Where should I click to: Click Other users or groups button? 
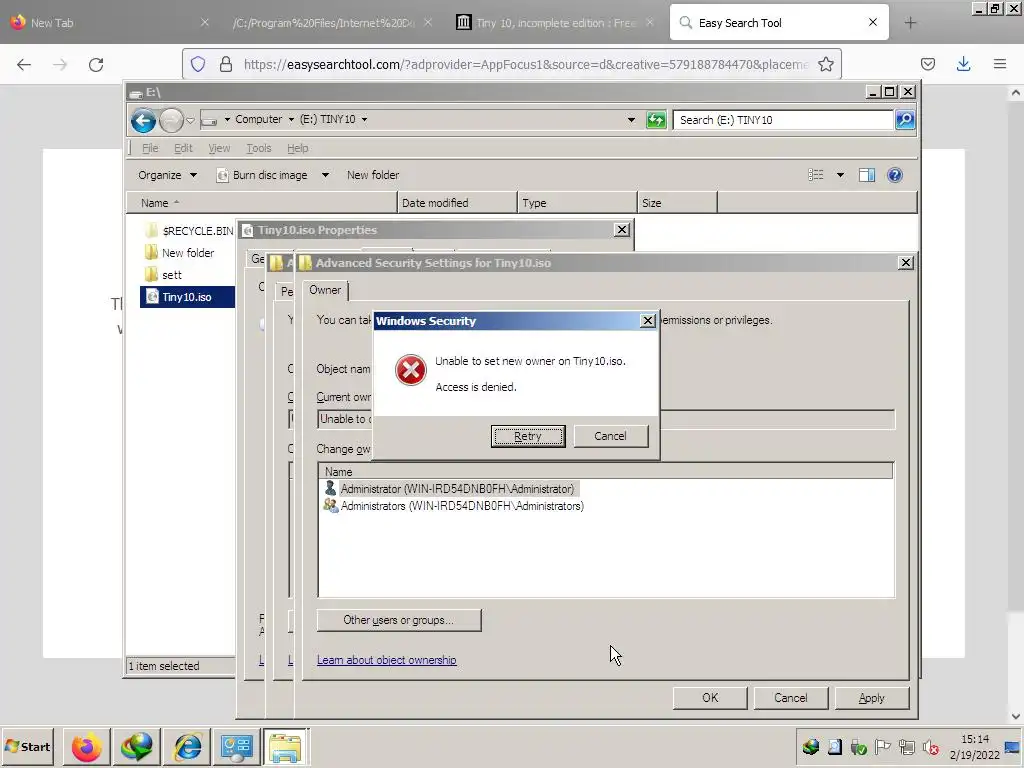pyautogui.click(x=399, y=620)
